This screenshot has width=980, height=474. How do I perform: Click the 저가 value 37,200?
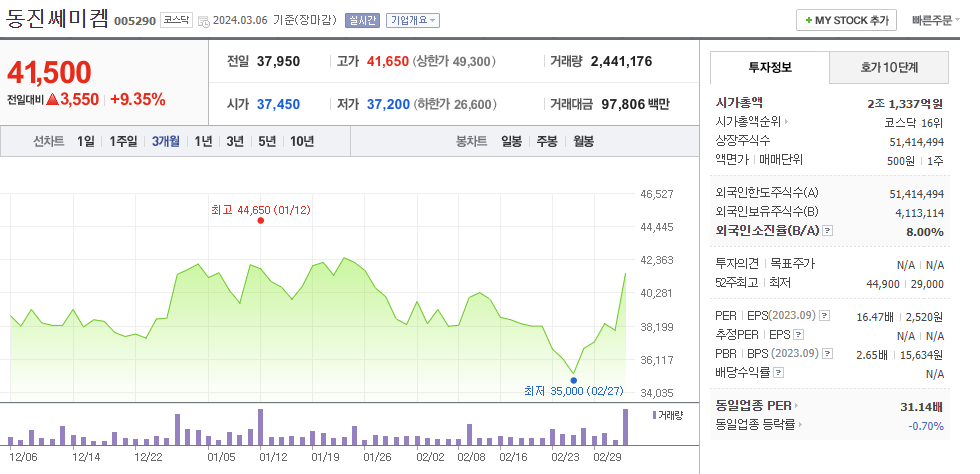pos(388,104)
